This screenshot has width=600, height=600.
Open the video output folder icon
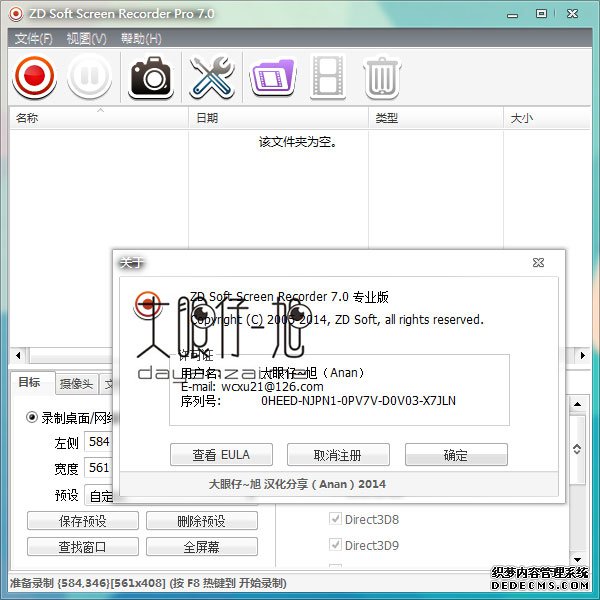(273, 77)
